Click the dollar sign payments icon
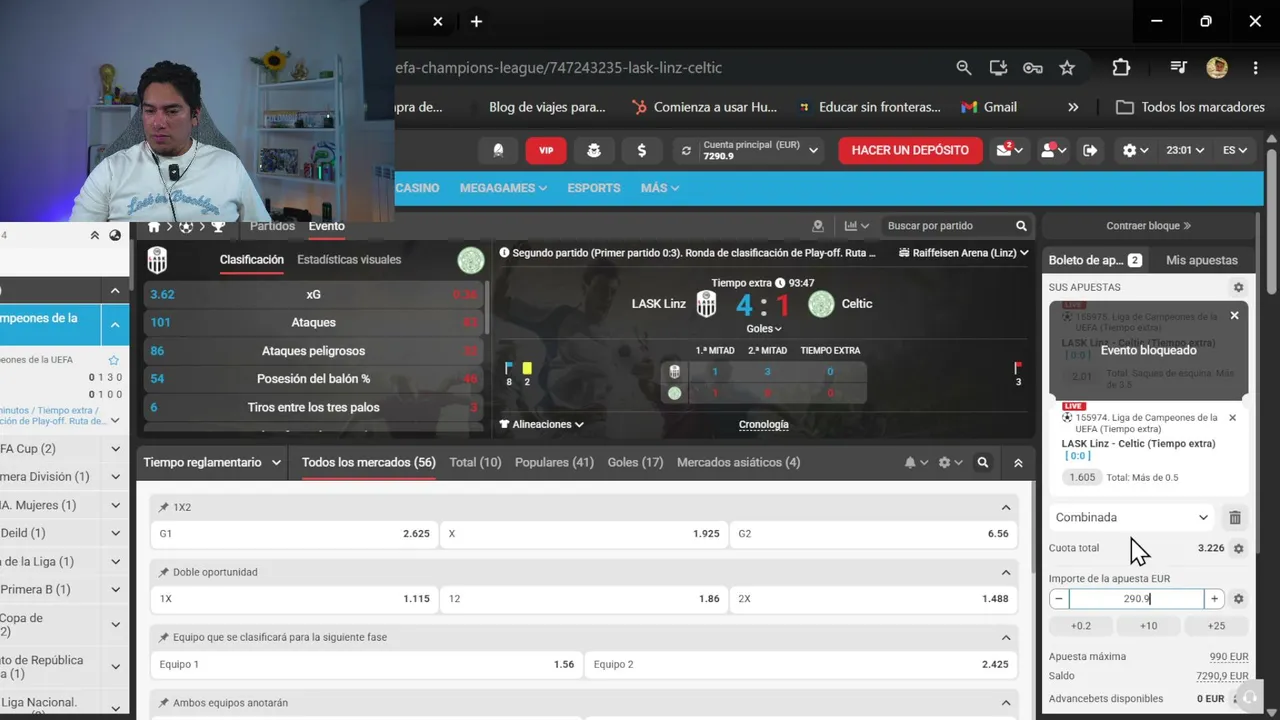Image resolution: width=1280 pixels, height=720 pixels. tap(642, 150)
